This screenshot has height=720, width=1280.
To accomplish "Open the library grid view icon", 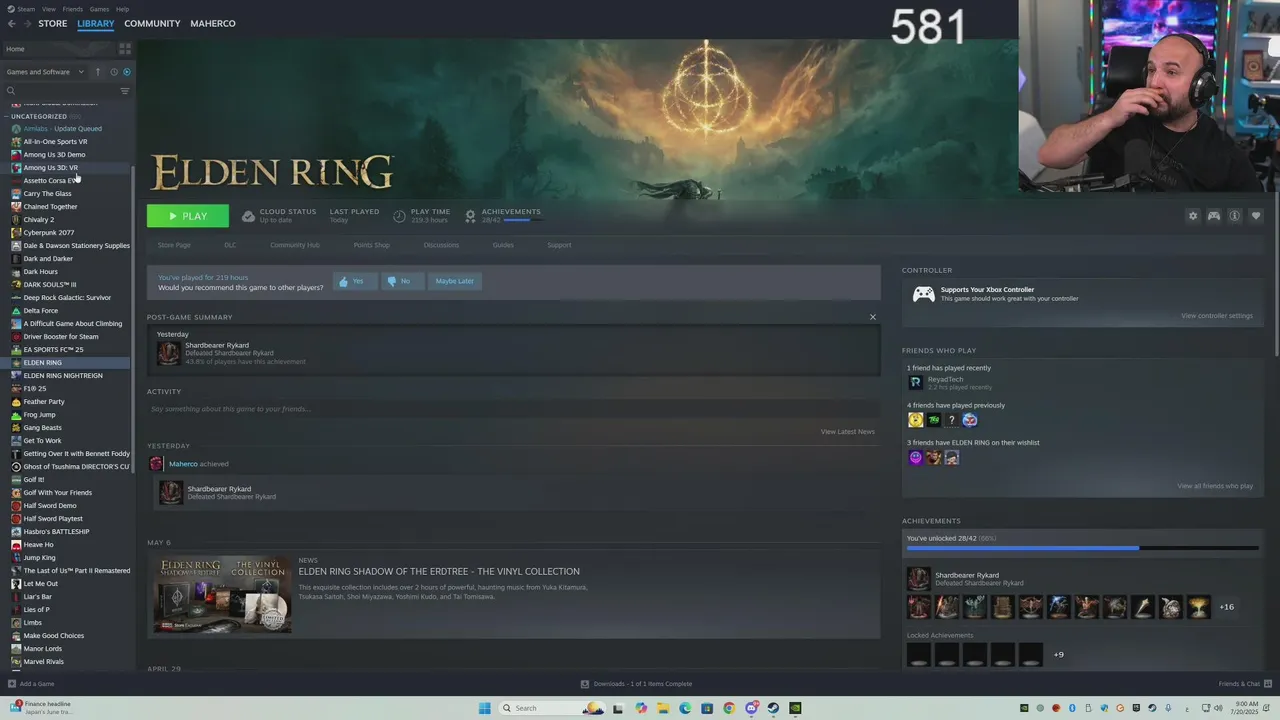I will coord(125,48).
